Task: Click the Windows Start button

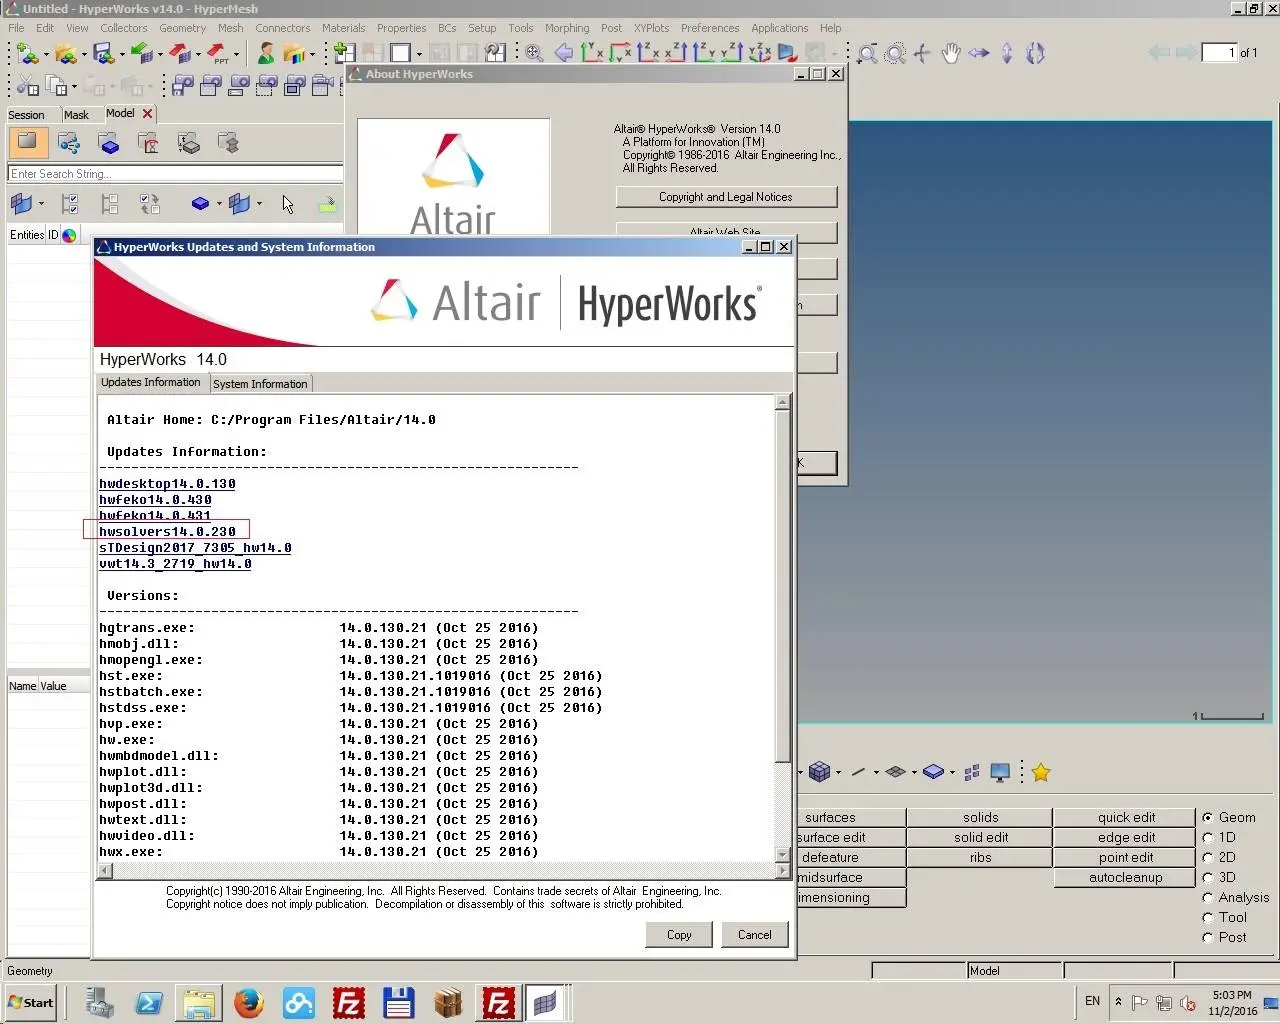Action: 31,1002
